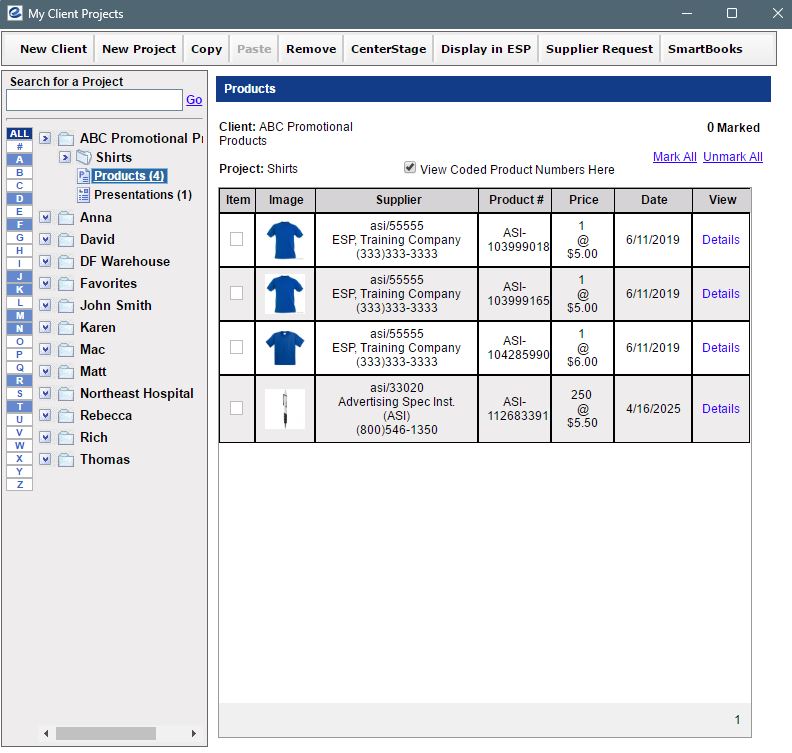
Task: Click the pen product thumbnail image
Action: click(x=285, y=409)
